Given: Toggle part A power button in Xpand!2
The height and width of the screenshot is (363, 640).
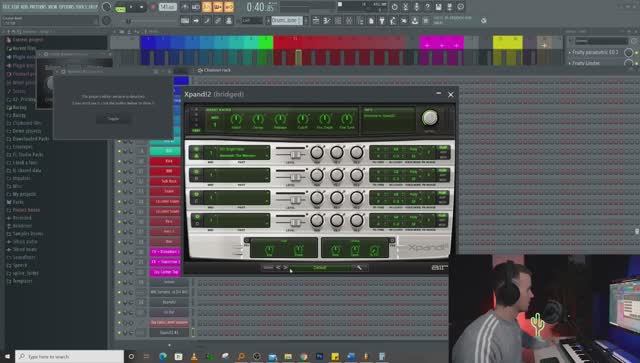Looking at the screenshot, I should [x=197, y=149].
